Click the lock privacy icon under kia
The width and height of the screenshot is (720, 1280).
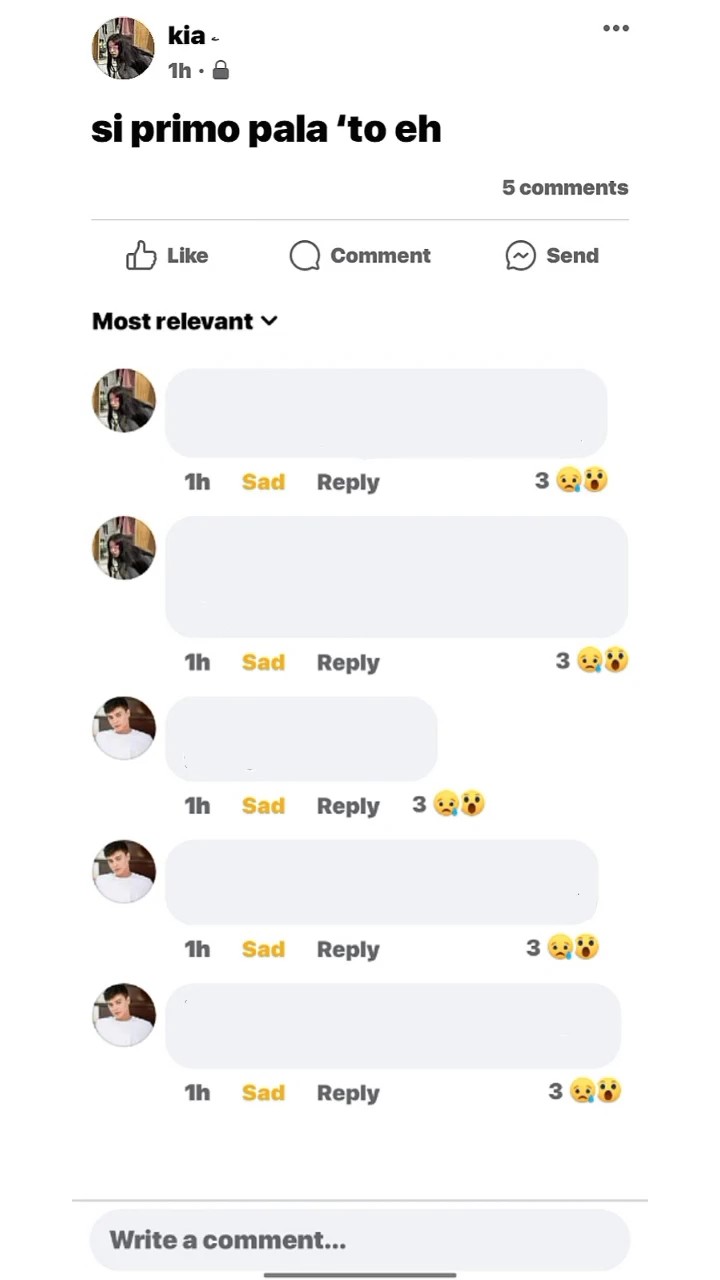coord(221,70)
